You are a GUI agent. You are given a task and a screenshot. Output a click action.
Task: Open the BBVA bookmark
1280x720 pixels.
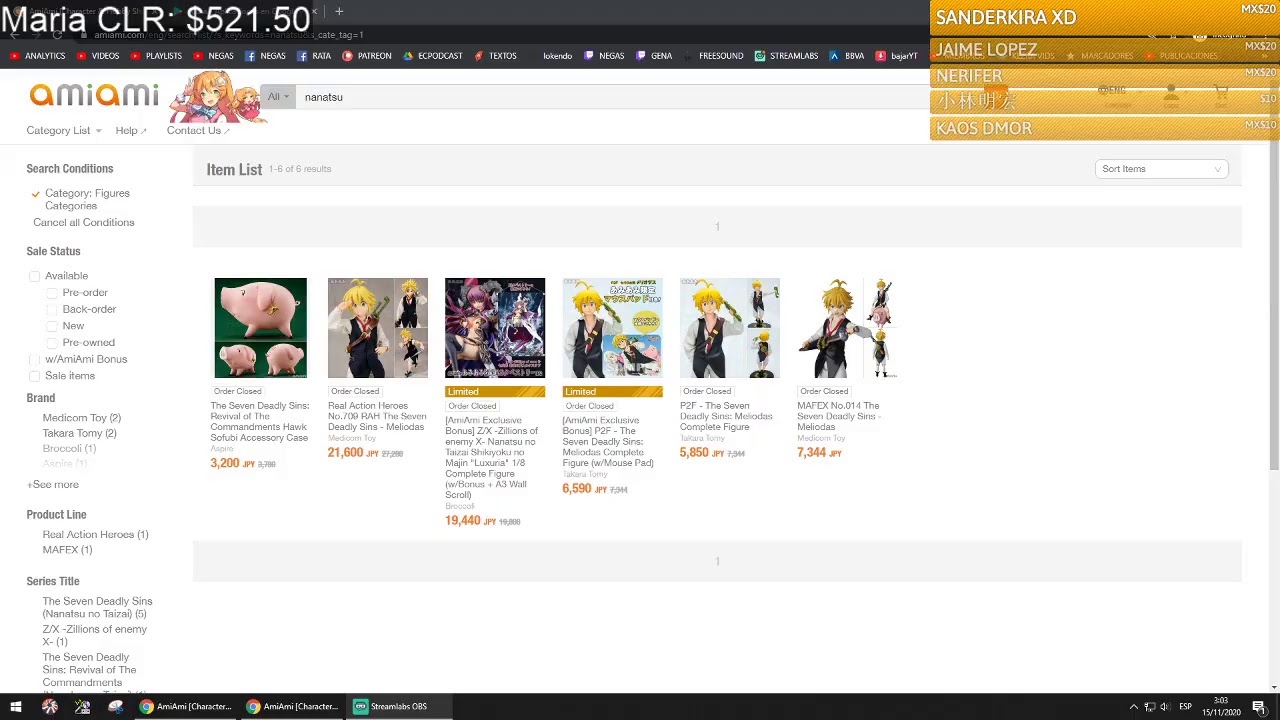(x=846, y=56)
